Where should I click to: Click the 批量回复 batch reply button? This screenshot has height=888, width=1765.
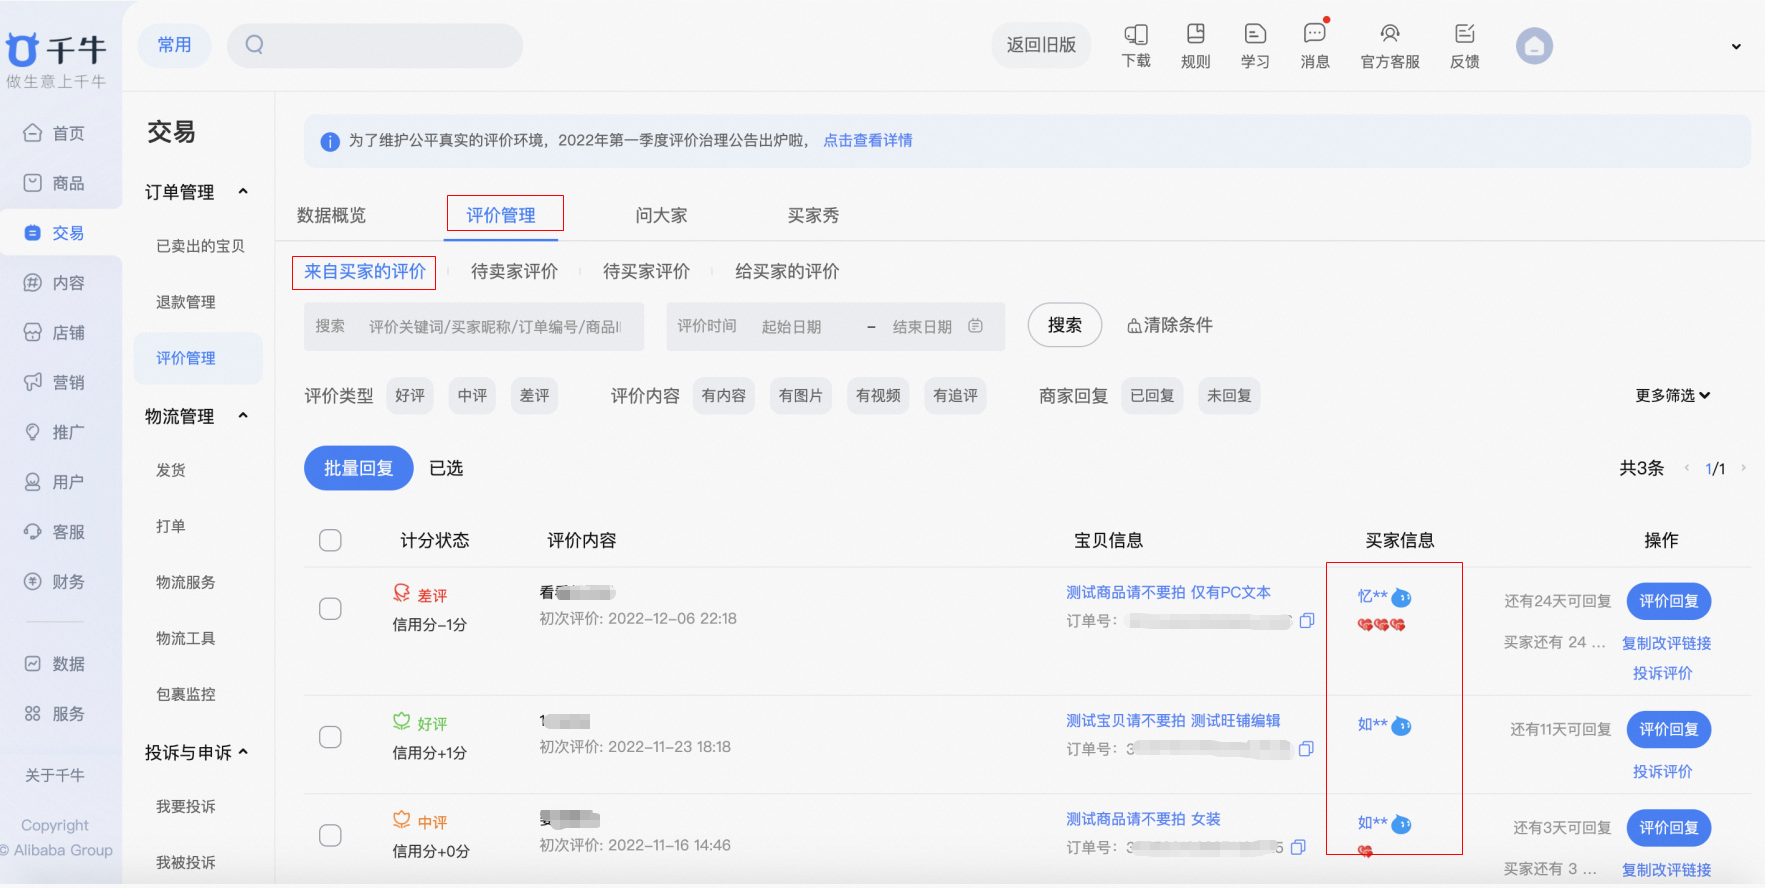click(x=359, y=468)
